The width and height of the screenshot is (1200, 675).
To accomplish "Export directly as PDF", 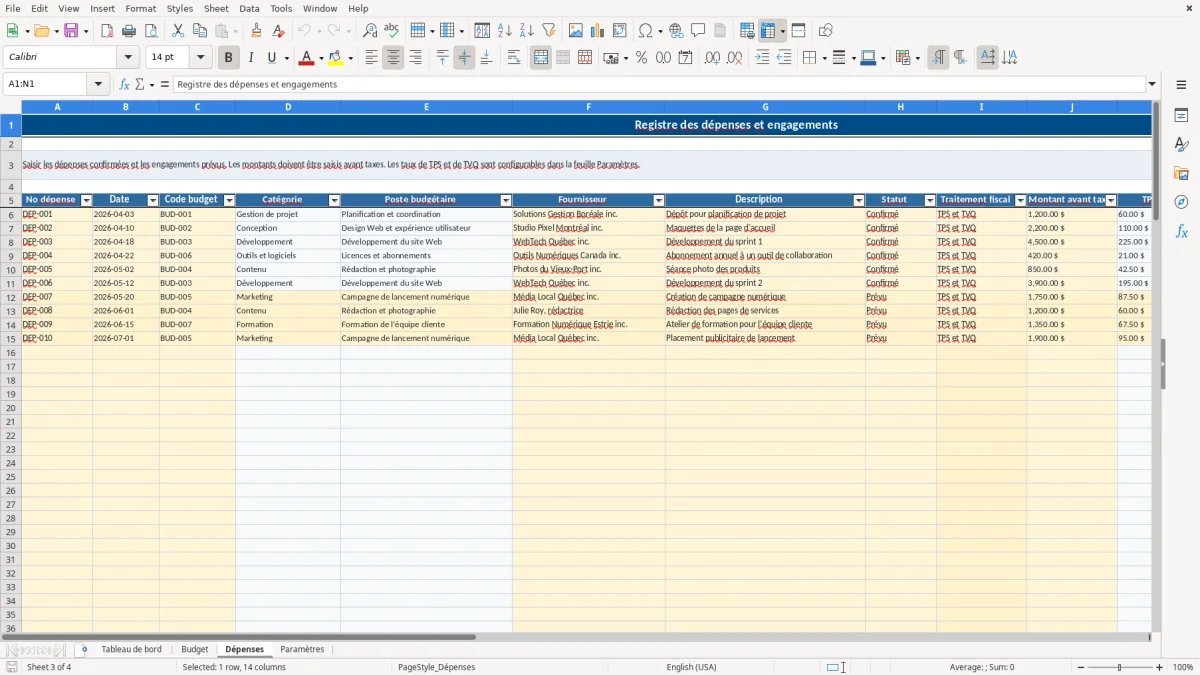I will pos(107,31).
